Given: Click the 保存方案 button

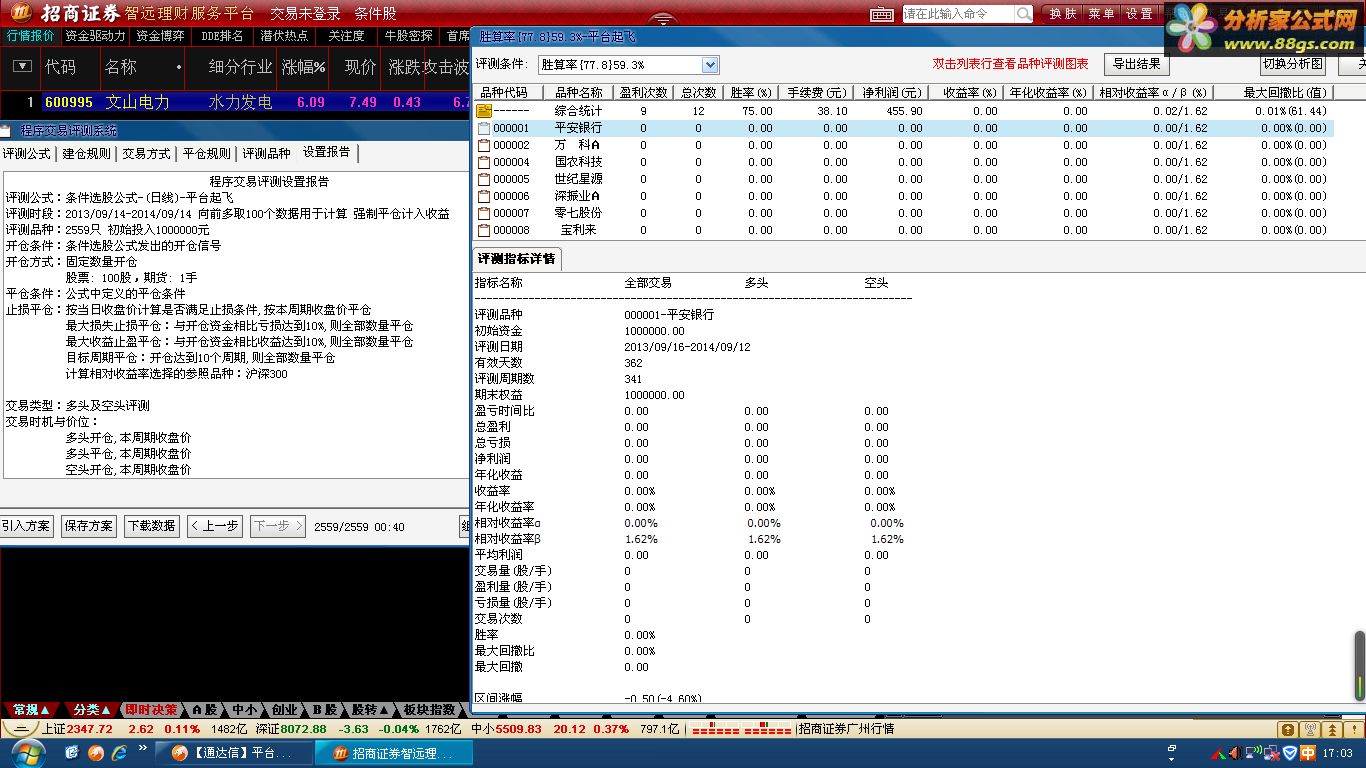Looking at the screenshot, I should tap(89, 526).
